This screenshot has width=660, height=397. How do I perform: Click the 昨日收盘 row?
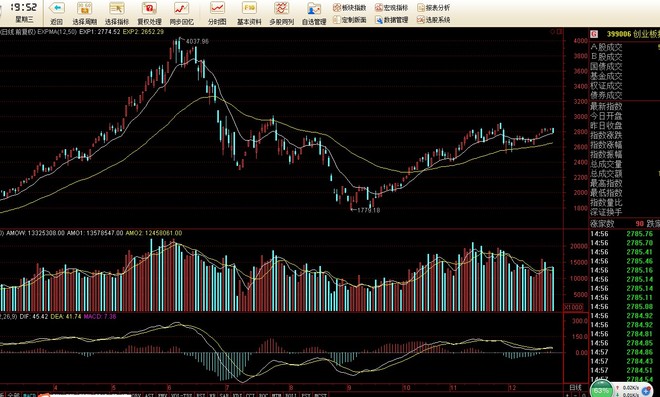[x=606, y=125]
